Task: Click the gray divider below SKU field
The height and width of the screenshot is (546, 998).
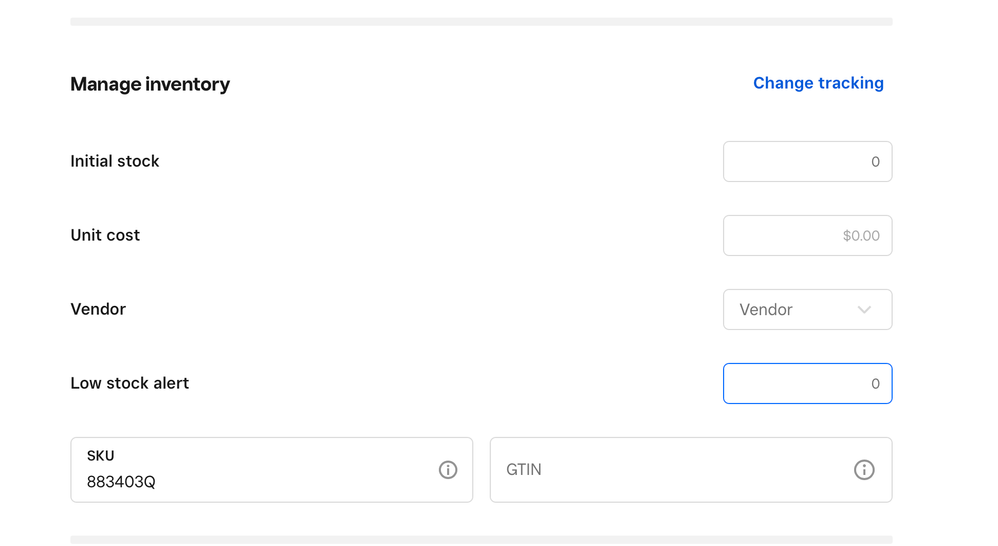Action: click(481, 540)
